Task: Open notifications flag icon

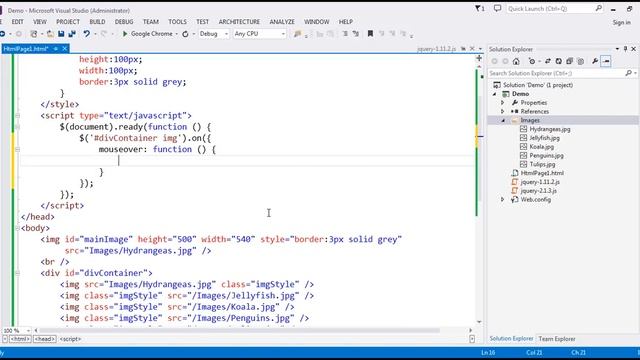Action: 480,8
